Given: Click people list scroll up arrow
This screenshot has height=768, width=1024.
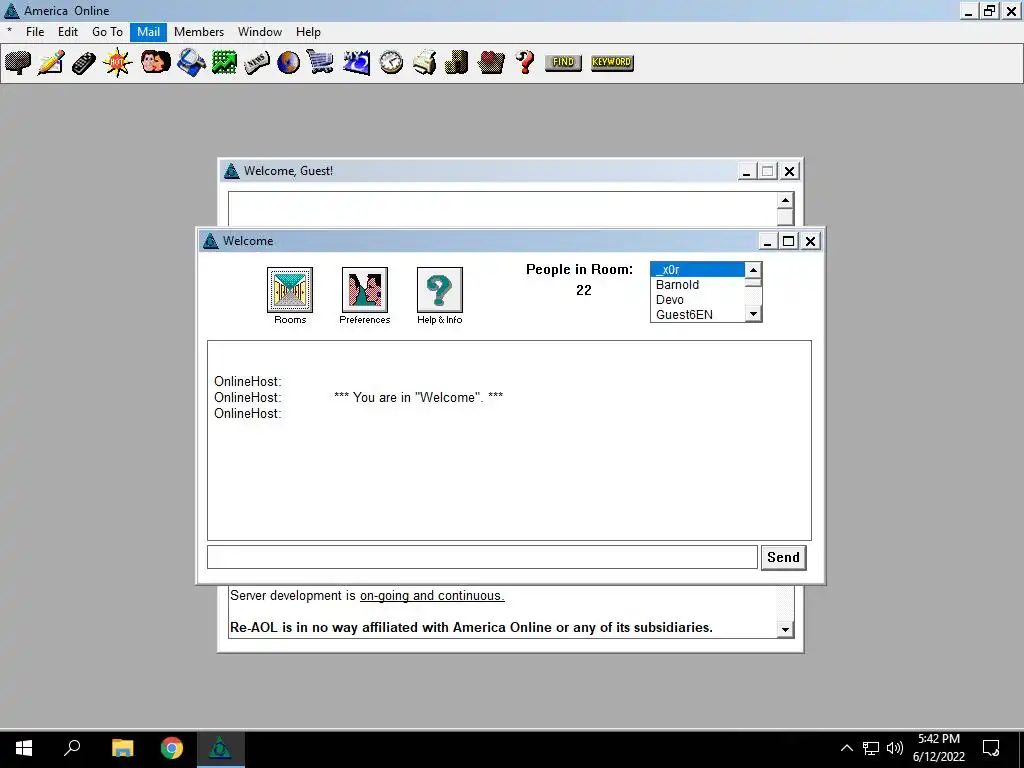Looking at the screenshot, I should (753, 270).
